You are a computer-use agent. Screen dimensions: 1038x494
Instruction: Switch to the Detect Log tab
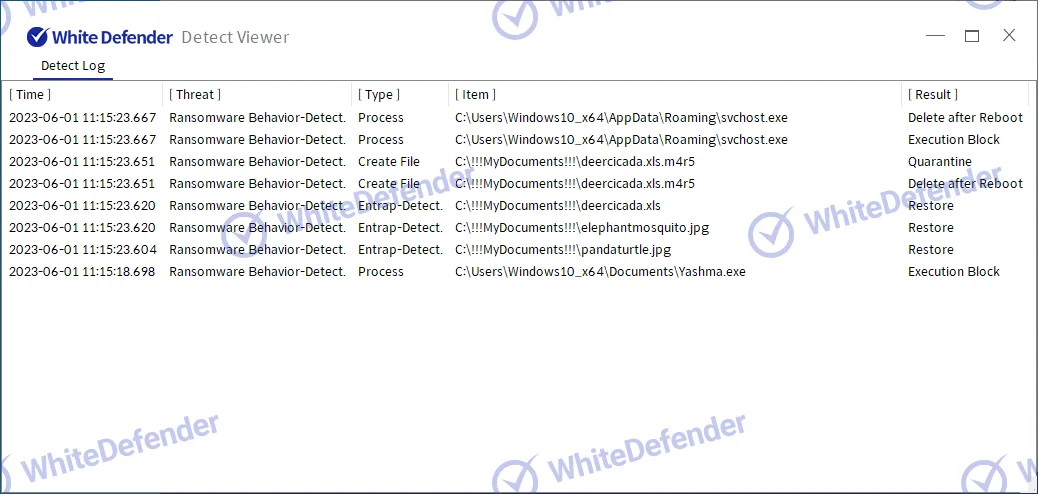[72, 66]
